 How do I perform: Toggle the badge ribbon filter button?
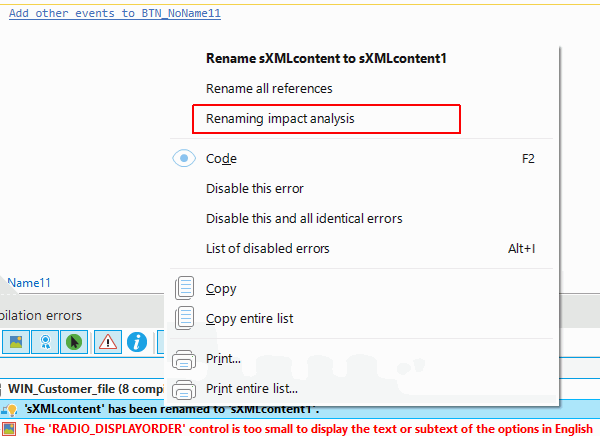click(x=45, y=342)
